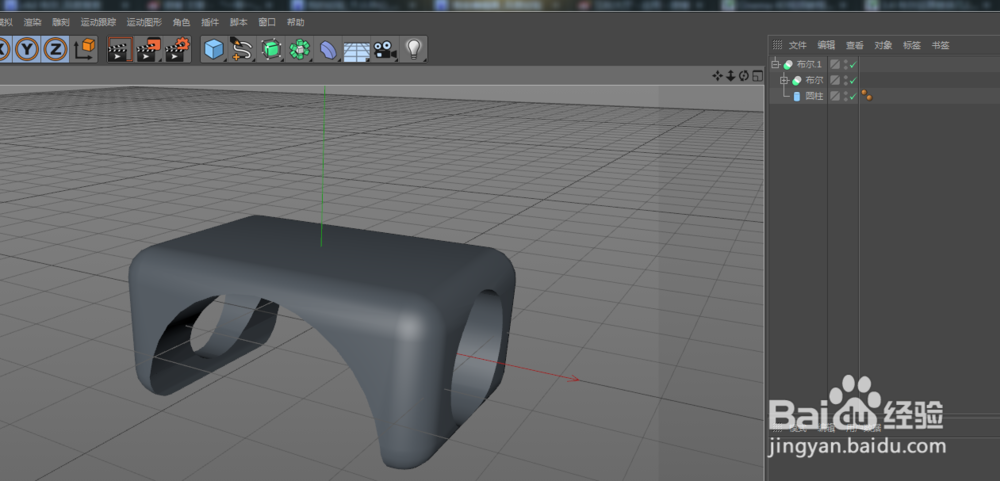Open Object Manager 查看 menu
The width and height of the screenshot is (1000, 481).
(x=855, y=45)
